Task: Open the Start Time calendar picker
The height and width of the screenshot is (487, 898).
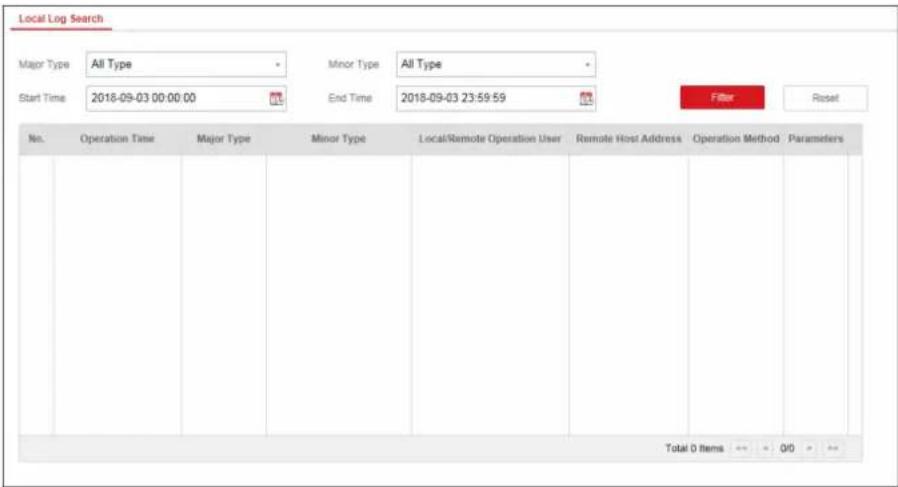Action: [x=276, y=99]
